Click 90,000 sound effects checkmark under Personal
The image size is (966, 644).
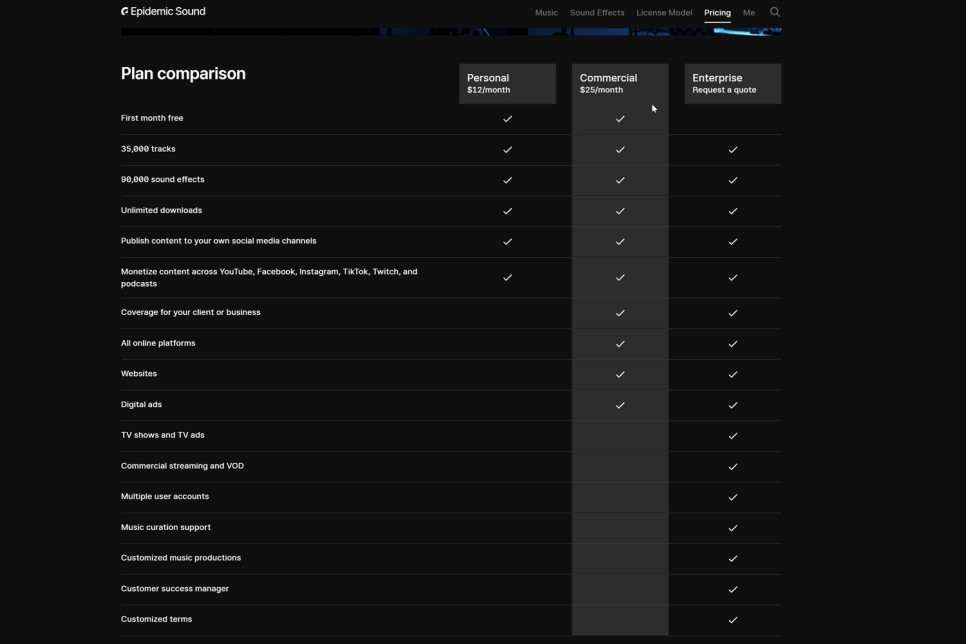(x=507, y=180)
